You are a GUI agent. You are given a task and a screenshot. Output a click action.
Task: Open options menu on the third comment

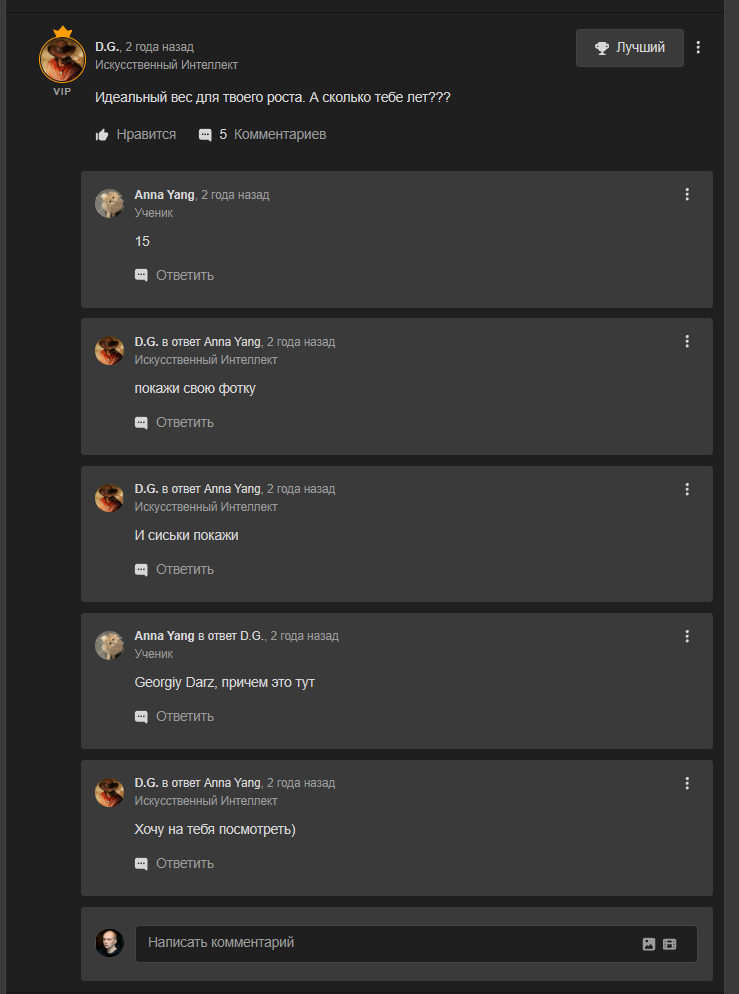687,489
